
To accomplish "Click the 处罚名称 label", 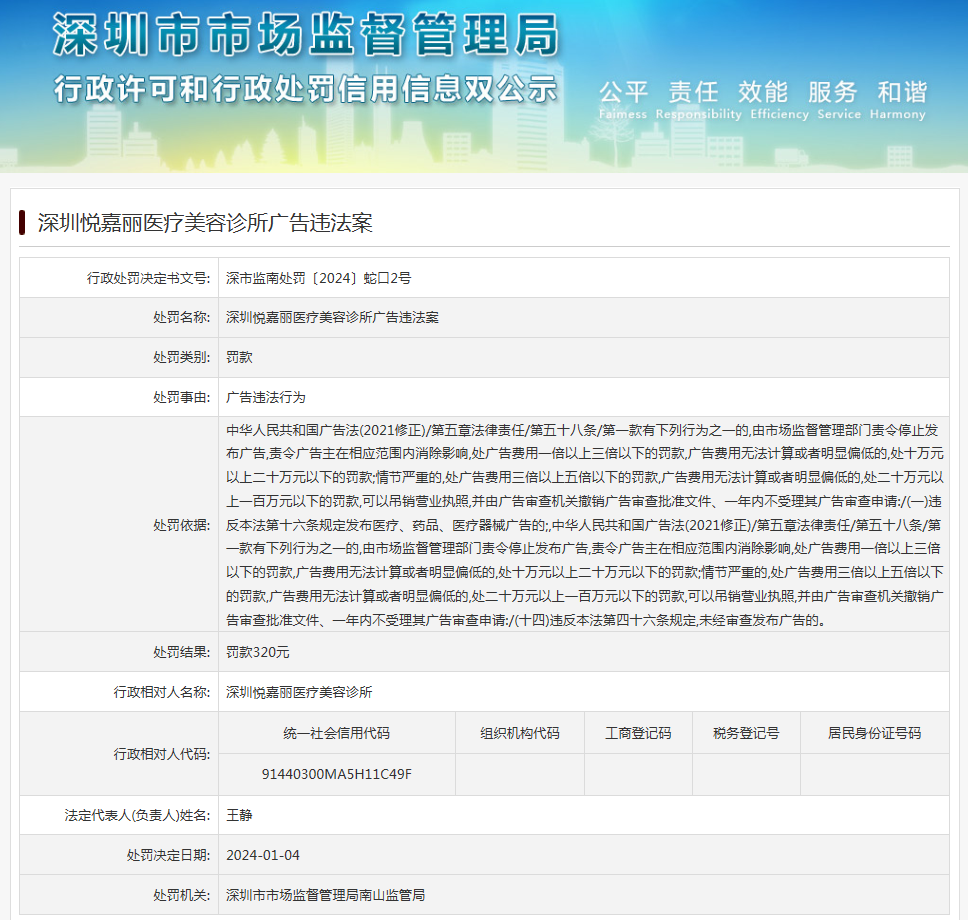I will 182,317.
